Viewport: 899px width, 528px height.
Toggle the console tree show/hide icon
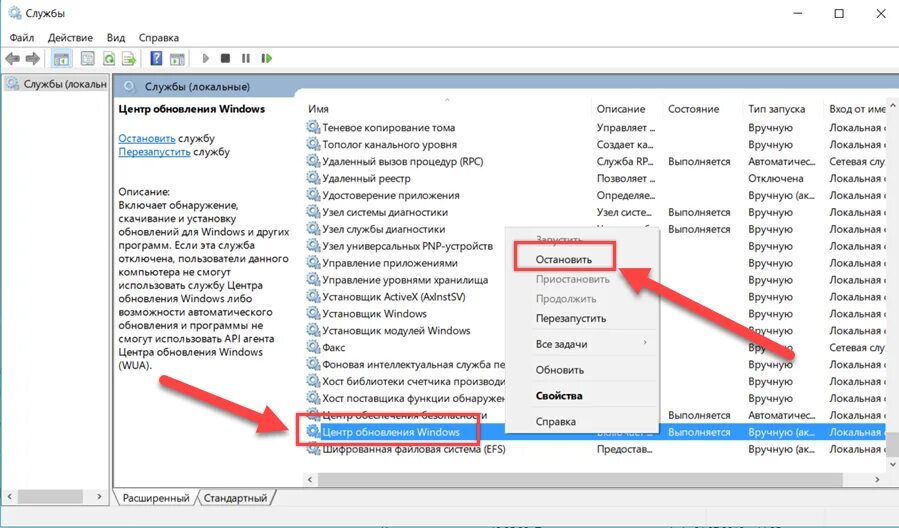pyautogui.click(x=61, y=58)
